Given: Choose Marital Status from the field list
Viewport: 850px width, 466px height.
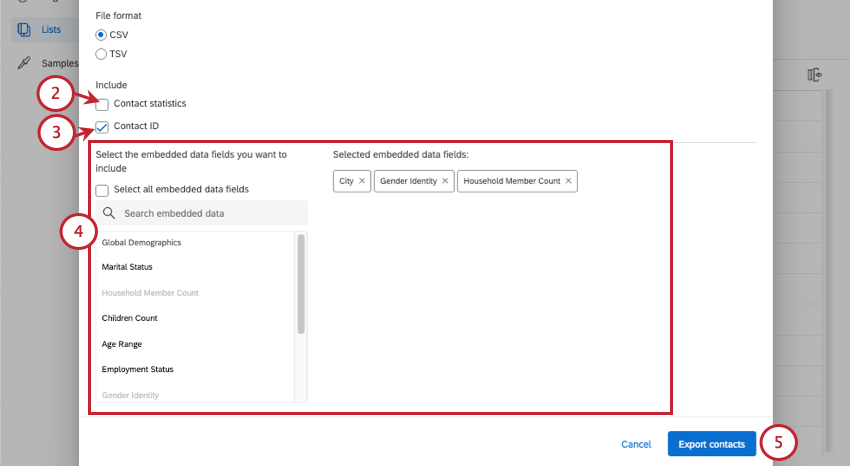Looking at the screenshot, I should click(x=127, y=267).
